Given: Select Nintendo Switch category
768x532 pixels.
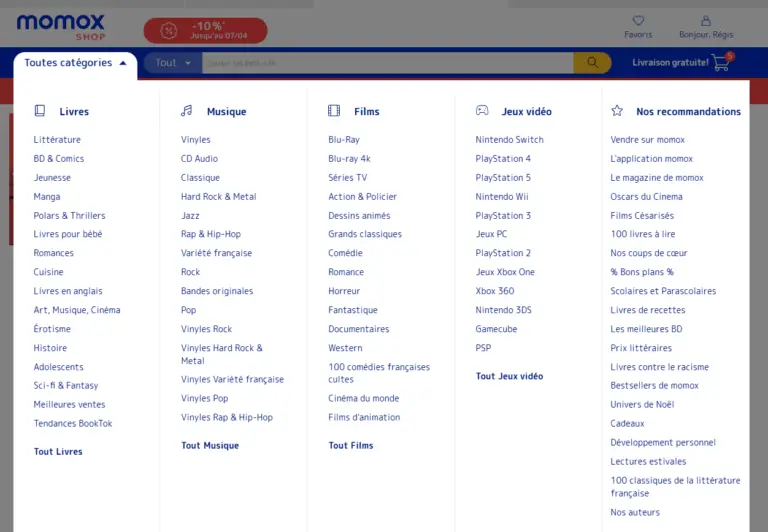Looking at the screenshot, I should pyautogui.click(x=509, y=140).
